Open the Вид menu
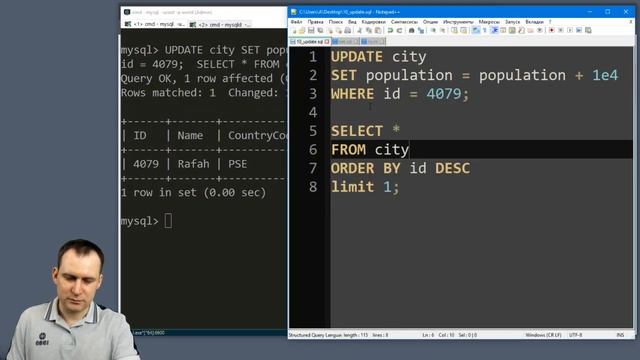This screenshot has height=360, width=640. (352, 22)
